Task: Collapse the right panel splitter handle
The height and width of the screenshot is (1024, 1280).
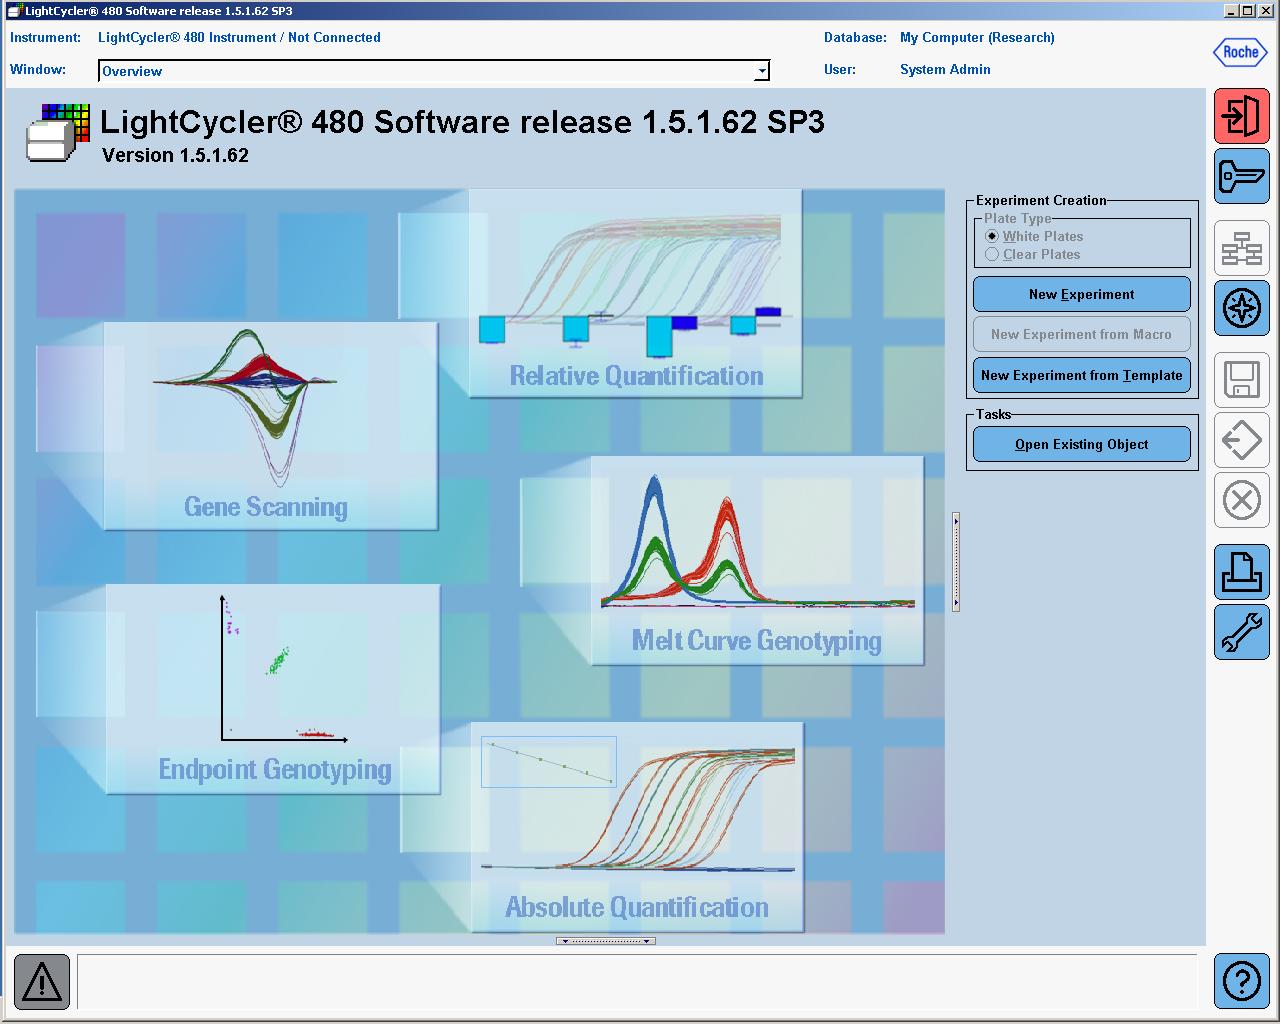Action: point(956,562)
